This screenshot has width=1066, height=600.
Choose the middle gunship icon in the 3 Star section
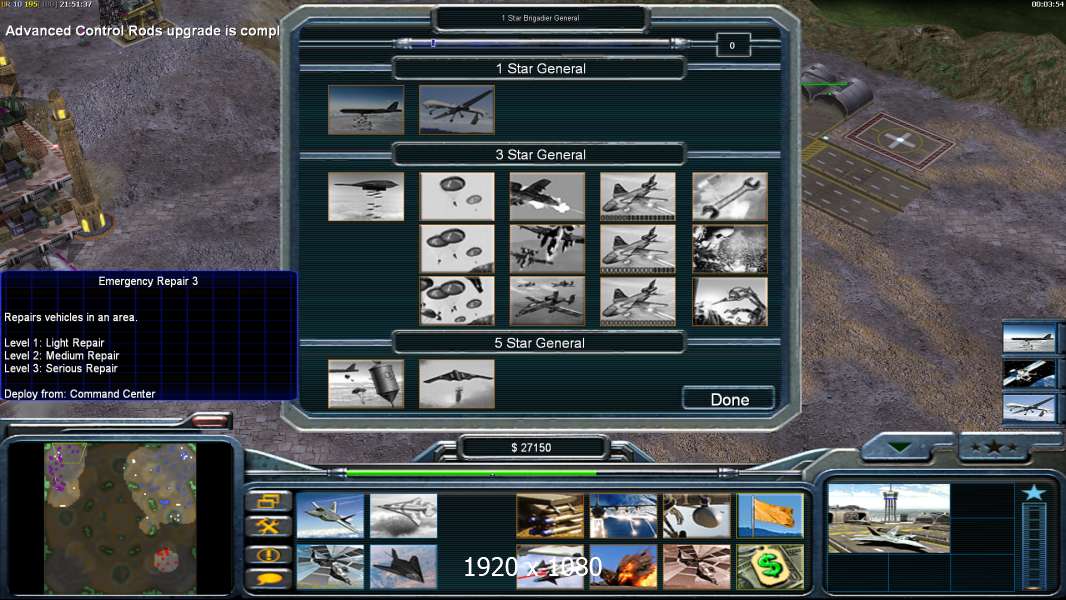coord(638,249)
